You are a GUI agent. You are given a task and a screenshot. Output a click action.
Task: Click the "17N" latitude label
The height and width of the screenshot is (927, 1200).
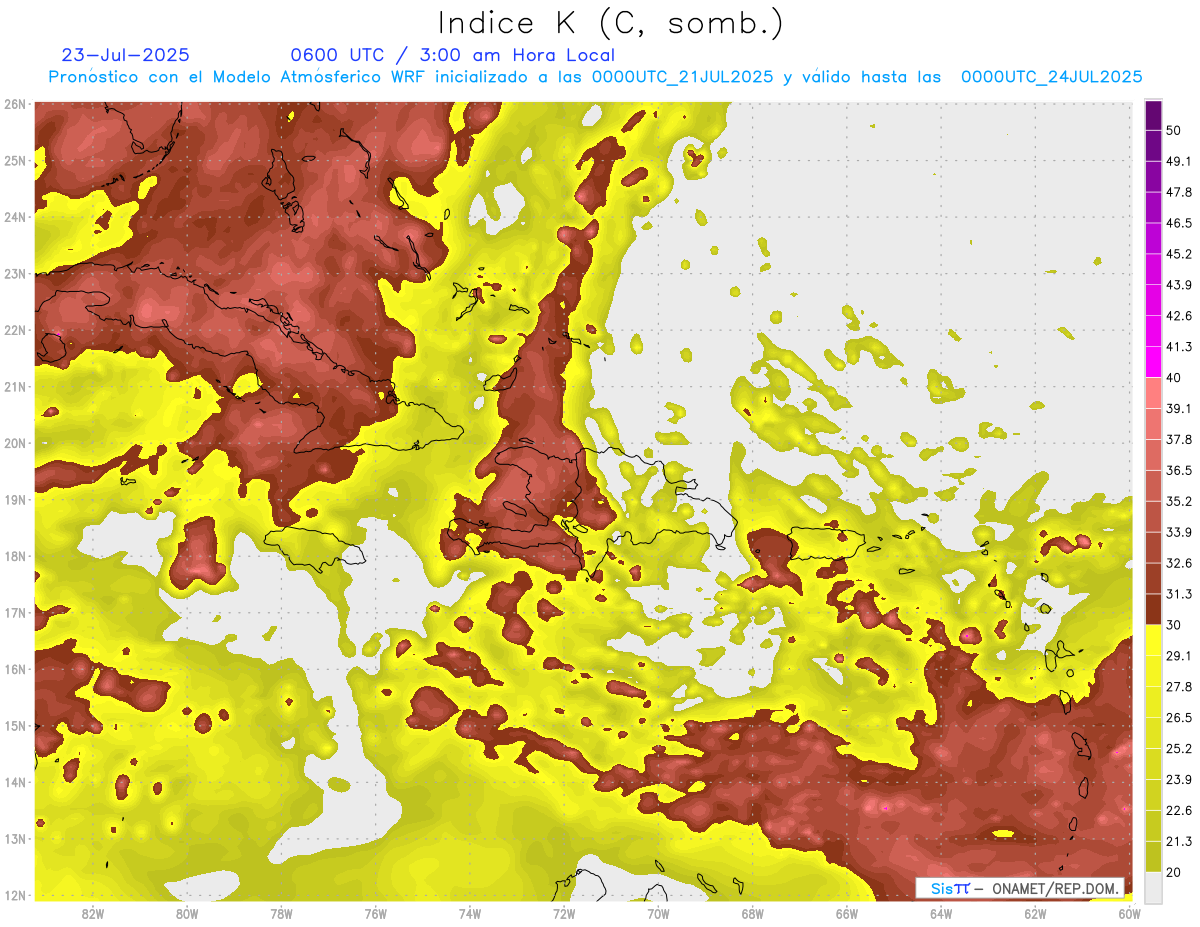click(x=15, y=612)
